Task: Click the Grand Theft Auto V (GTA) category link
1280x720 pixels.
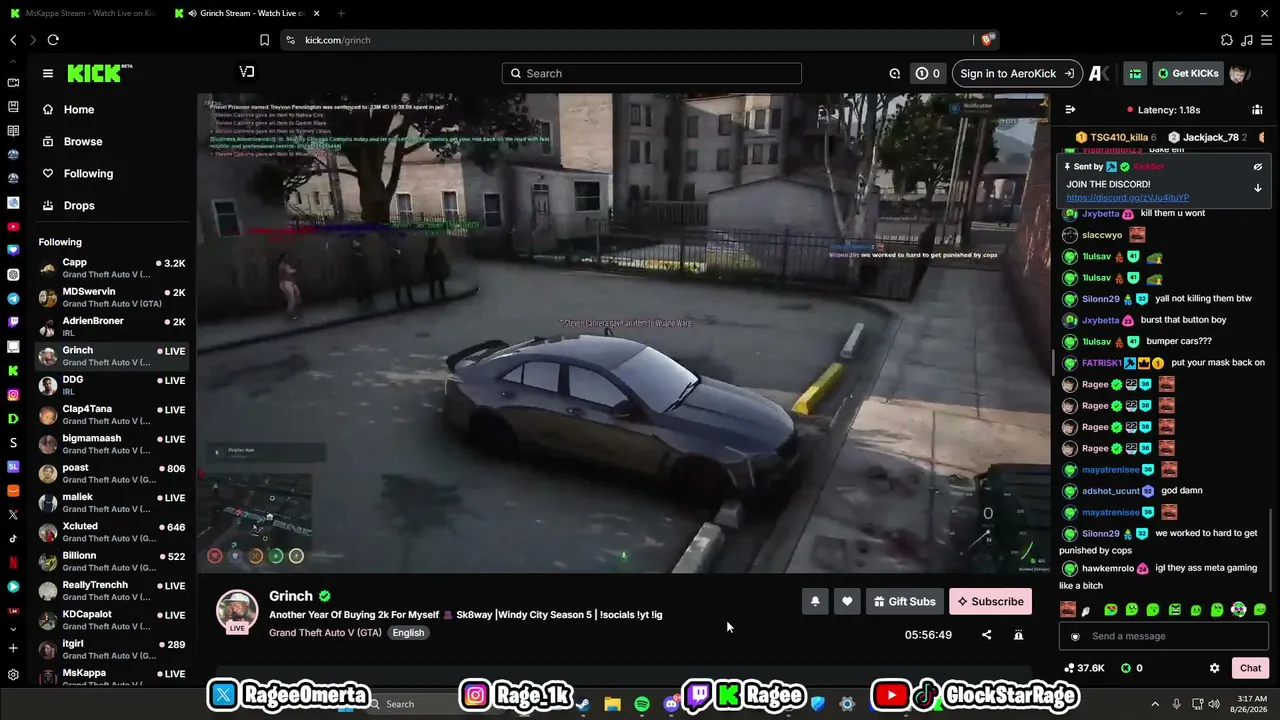Action: pyautogui.click(x=325, y=633)
